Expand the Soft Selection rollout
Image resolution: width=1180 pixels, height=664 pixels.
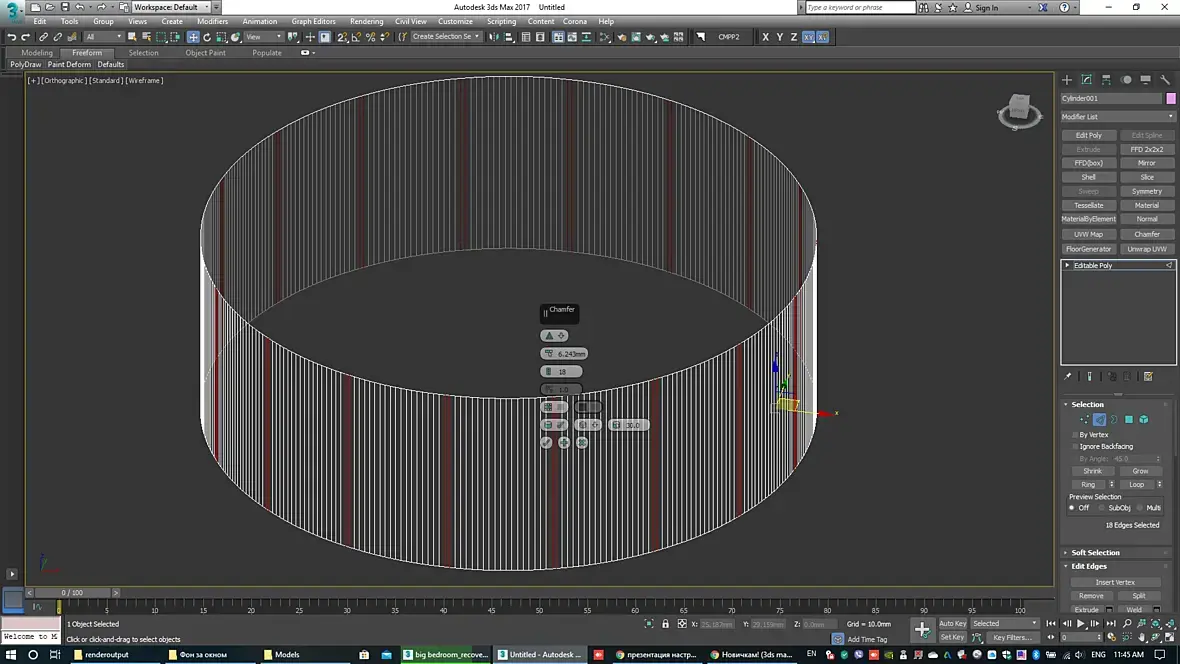click(1094, 553)
